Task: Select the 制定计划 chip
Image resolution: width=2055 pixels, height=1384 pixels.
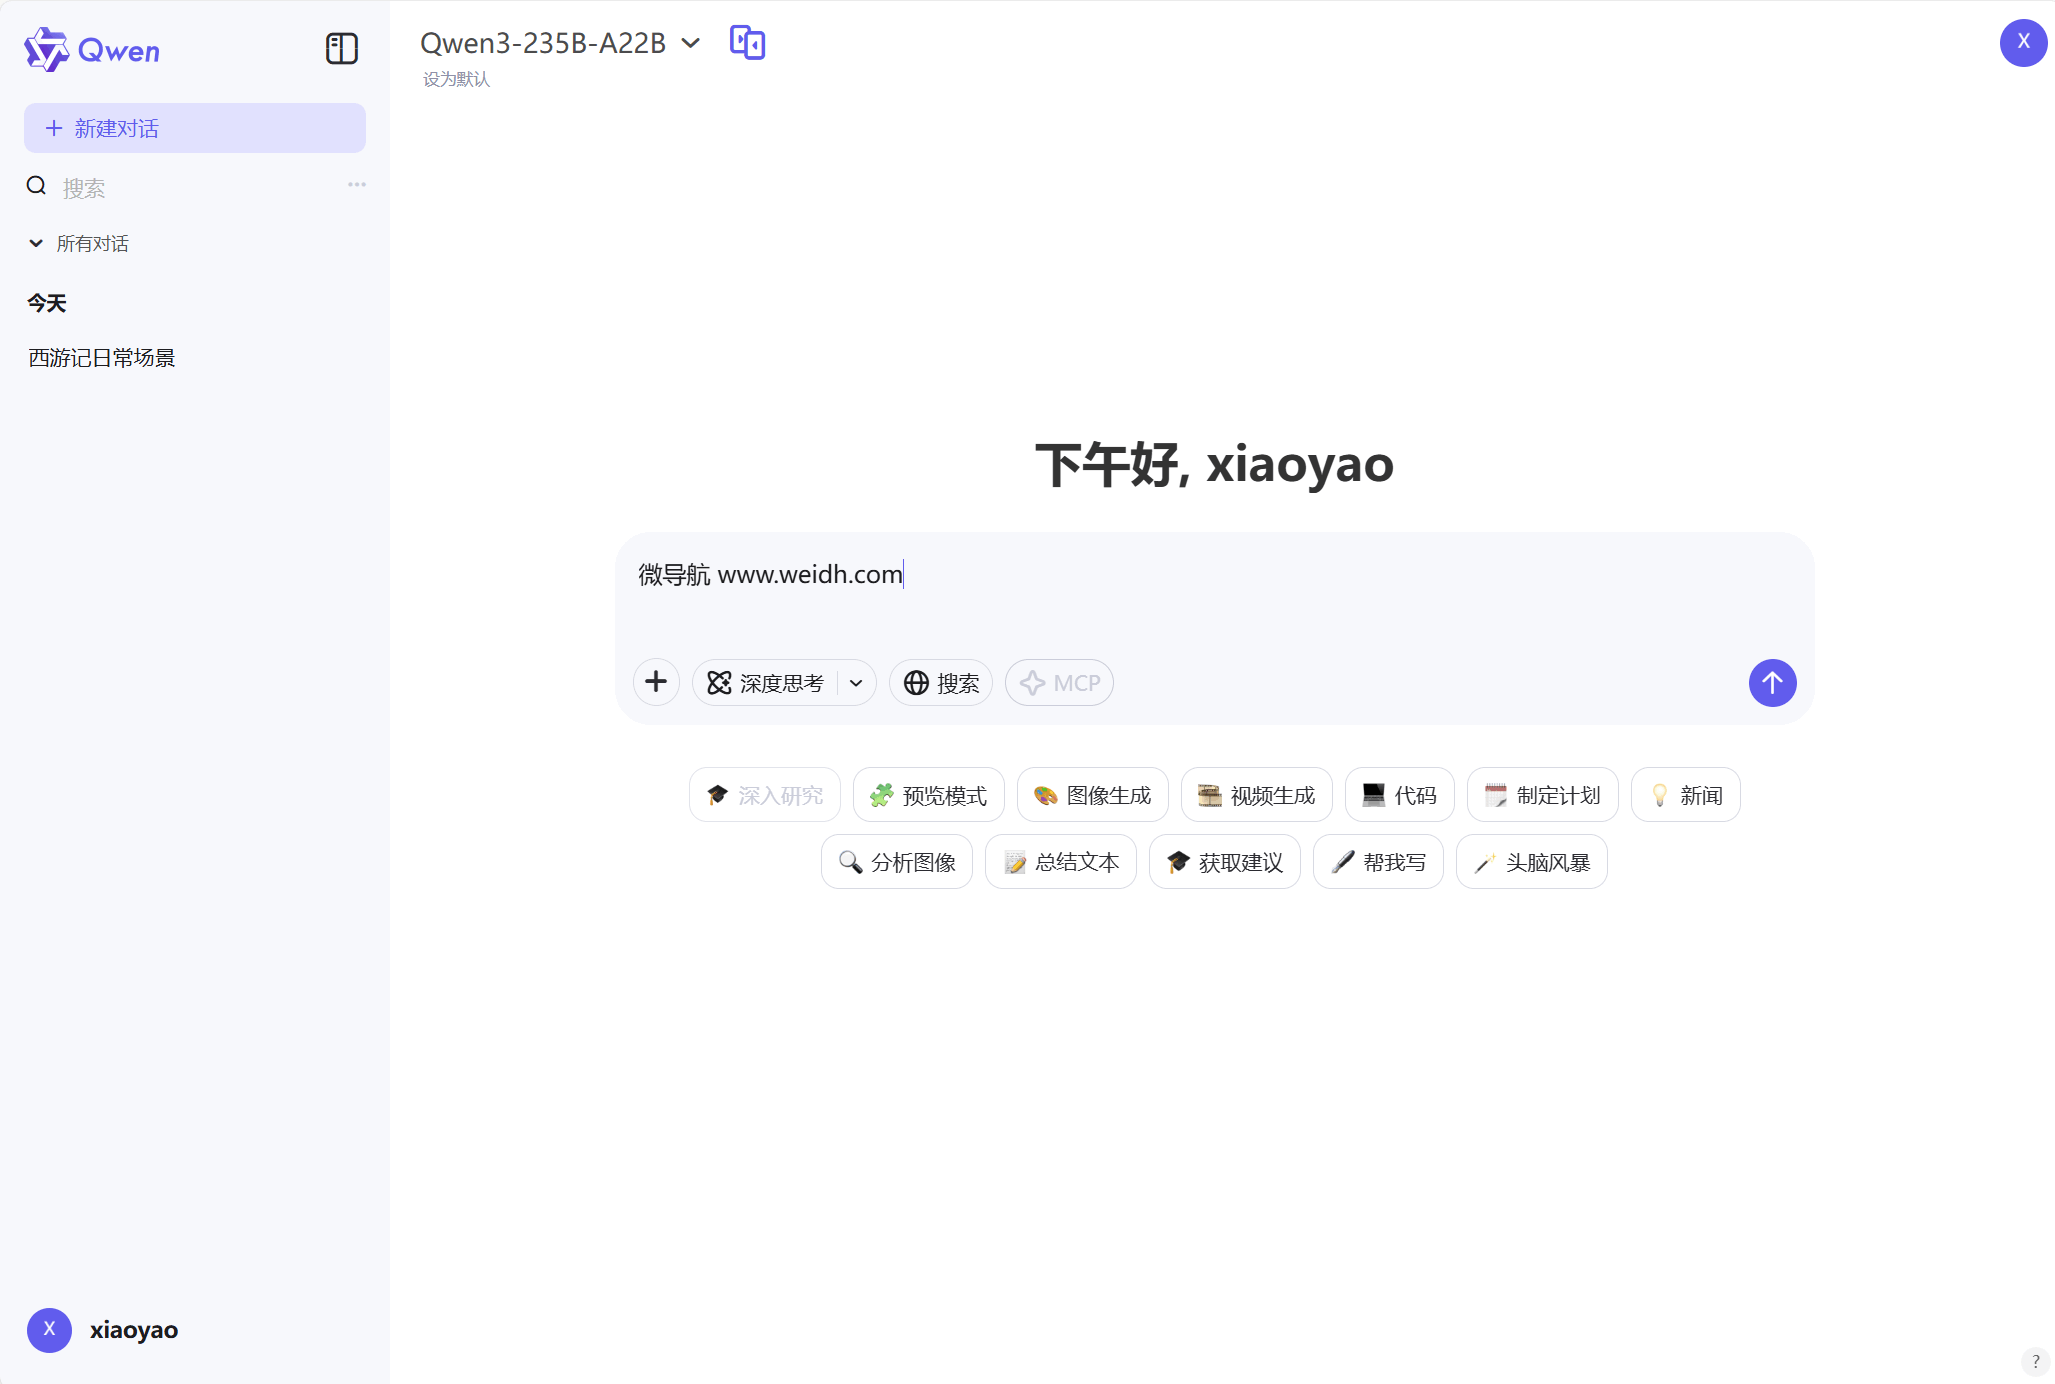Action: coord(1543,795)
